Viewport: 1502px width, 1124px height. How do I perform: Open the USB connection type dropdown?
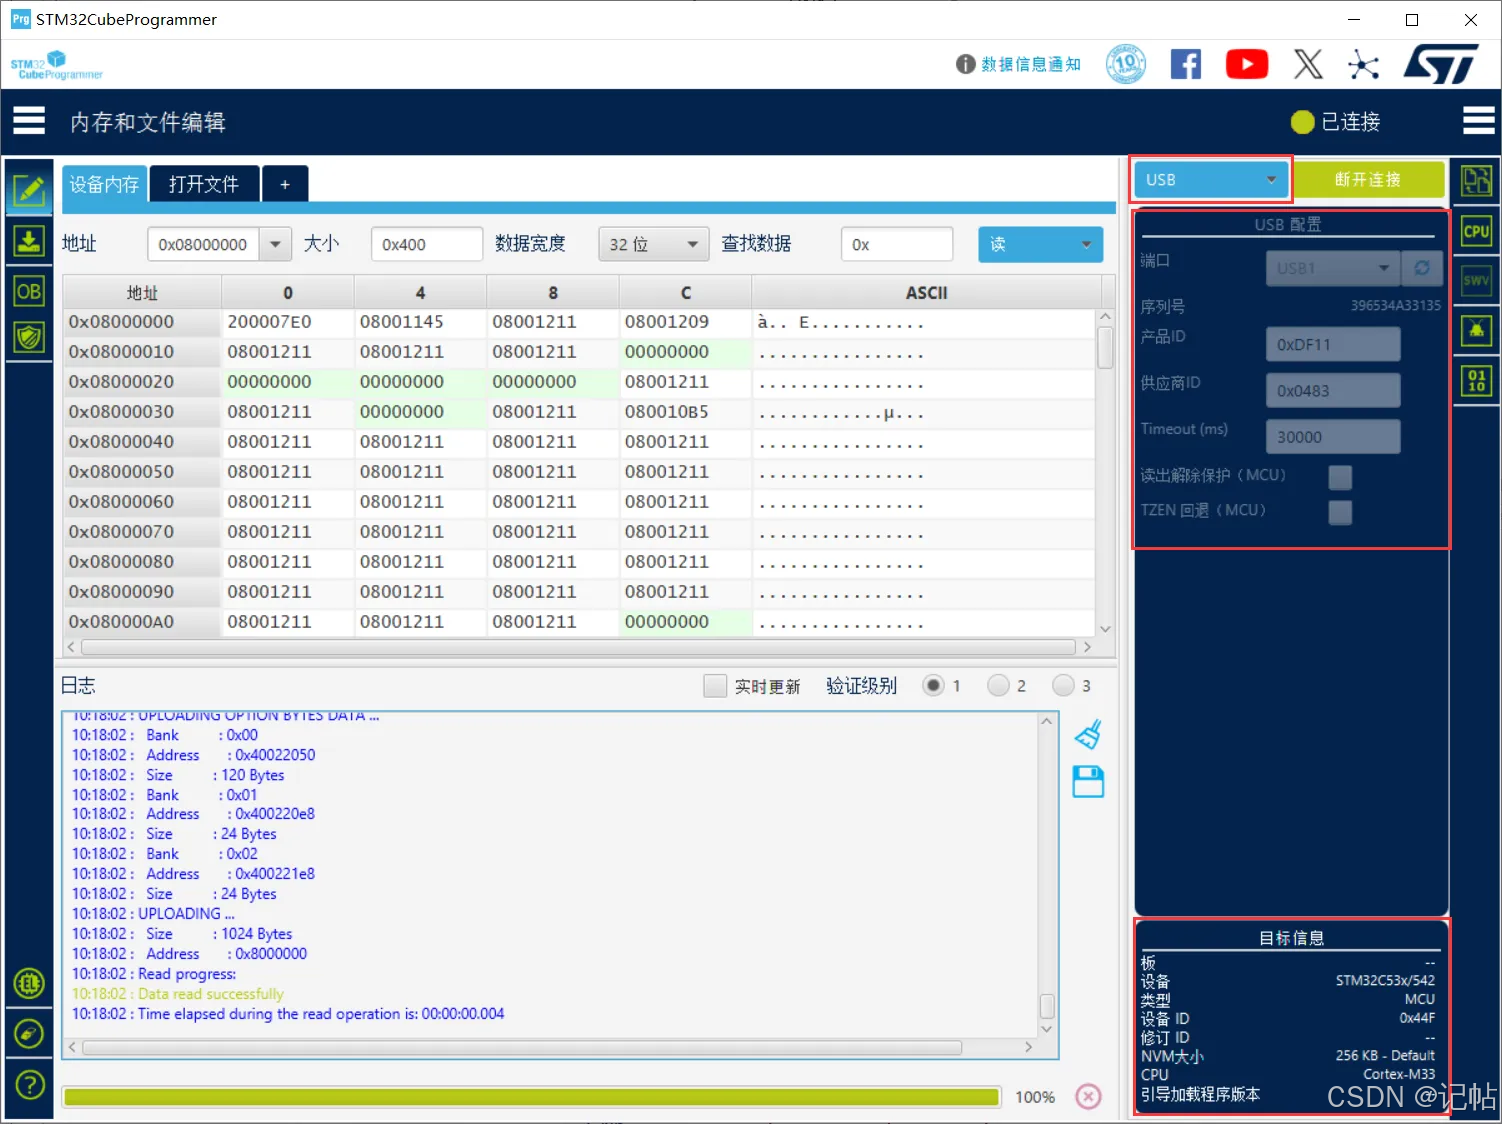pyautogui.click(x=1210, y=180)
